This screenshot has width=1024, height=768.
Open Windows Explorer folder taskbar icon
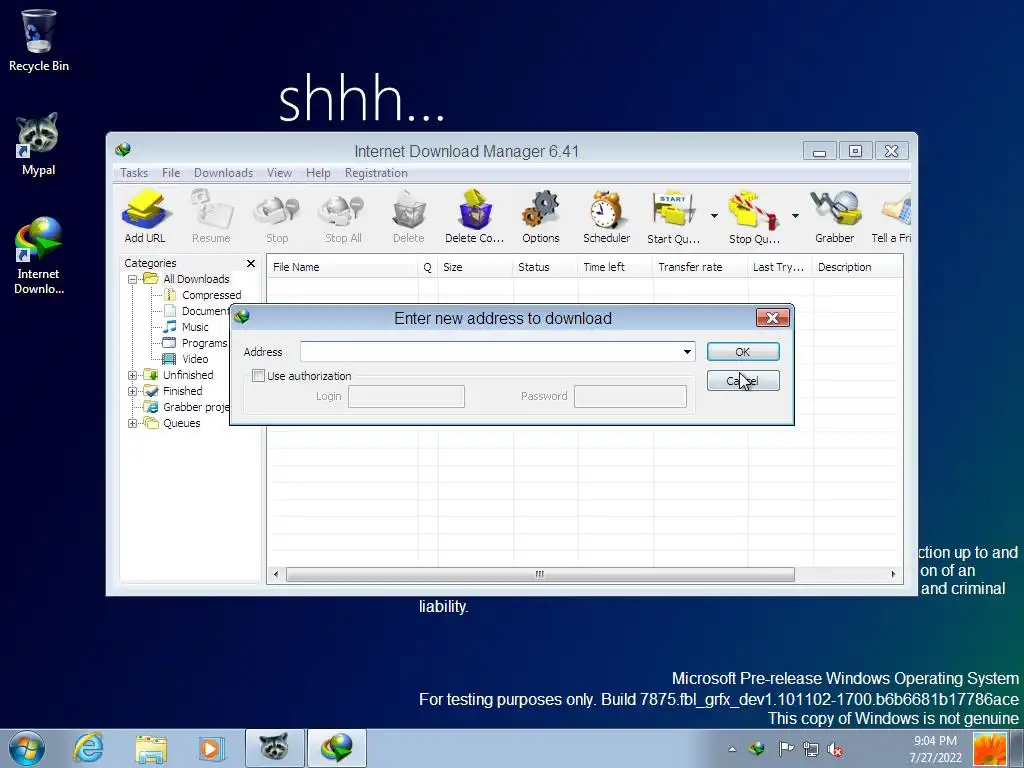point(150,748)
